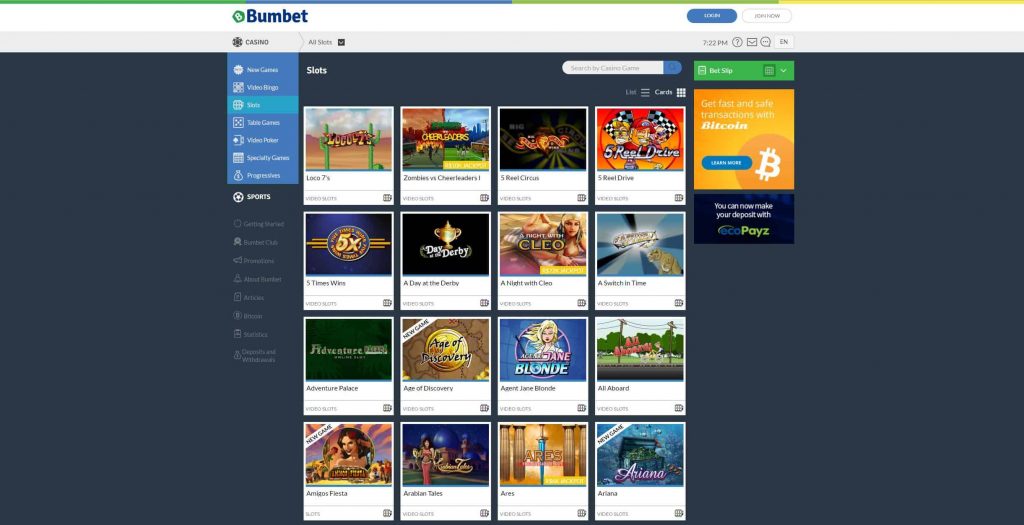
Task: Click the grid icon on All Aboard card
Action: 679,408
